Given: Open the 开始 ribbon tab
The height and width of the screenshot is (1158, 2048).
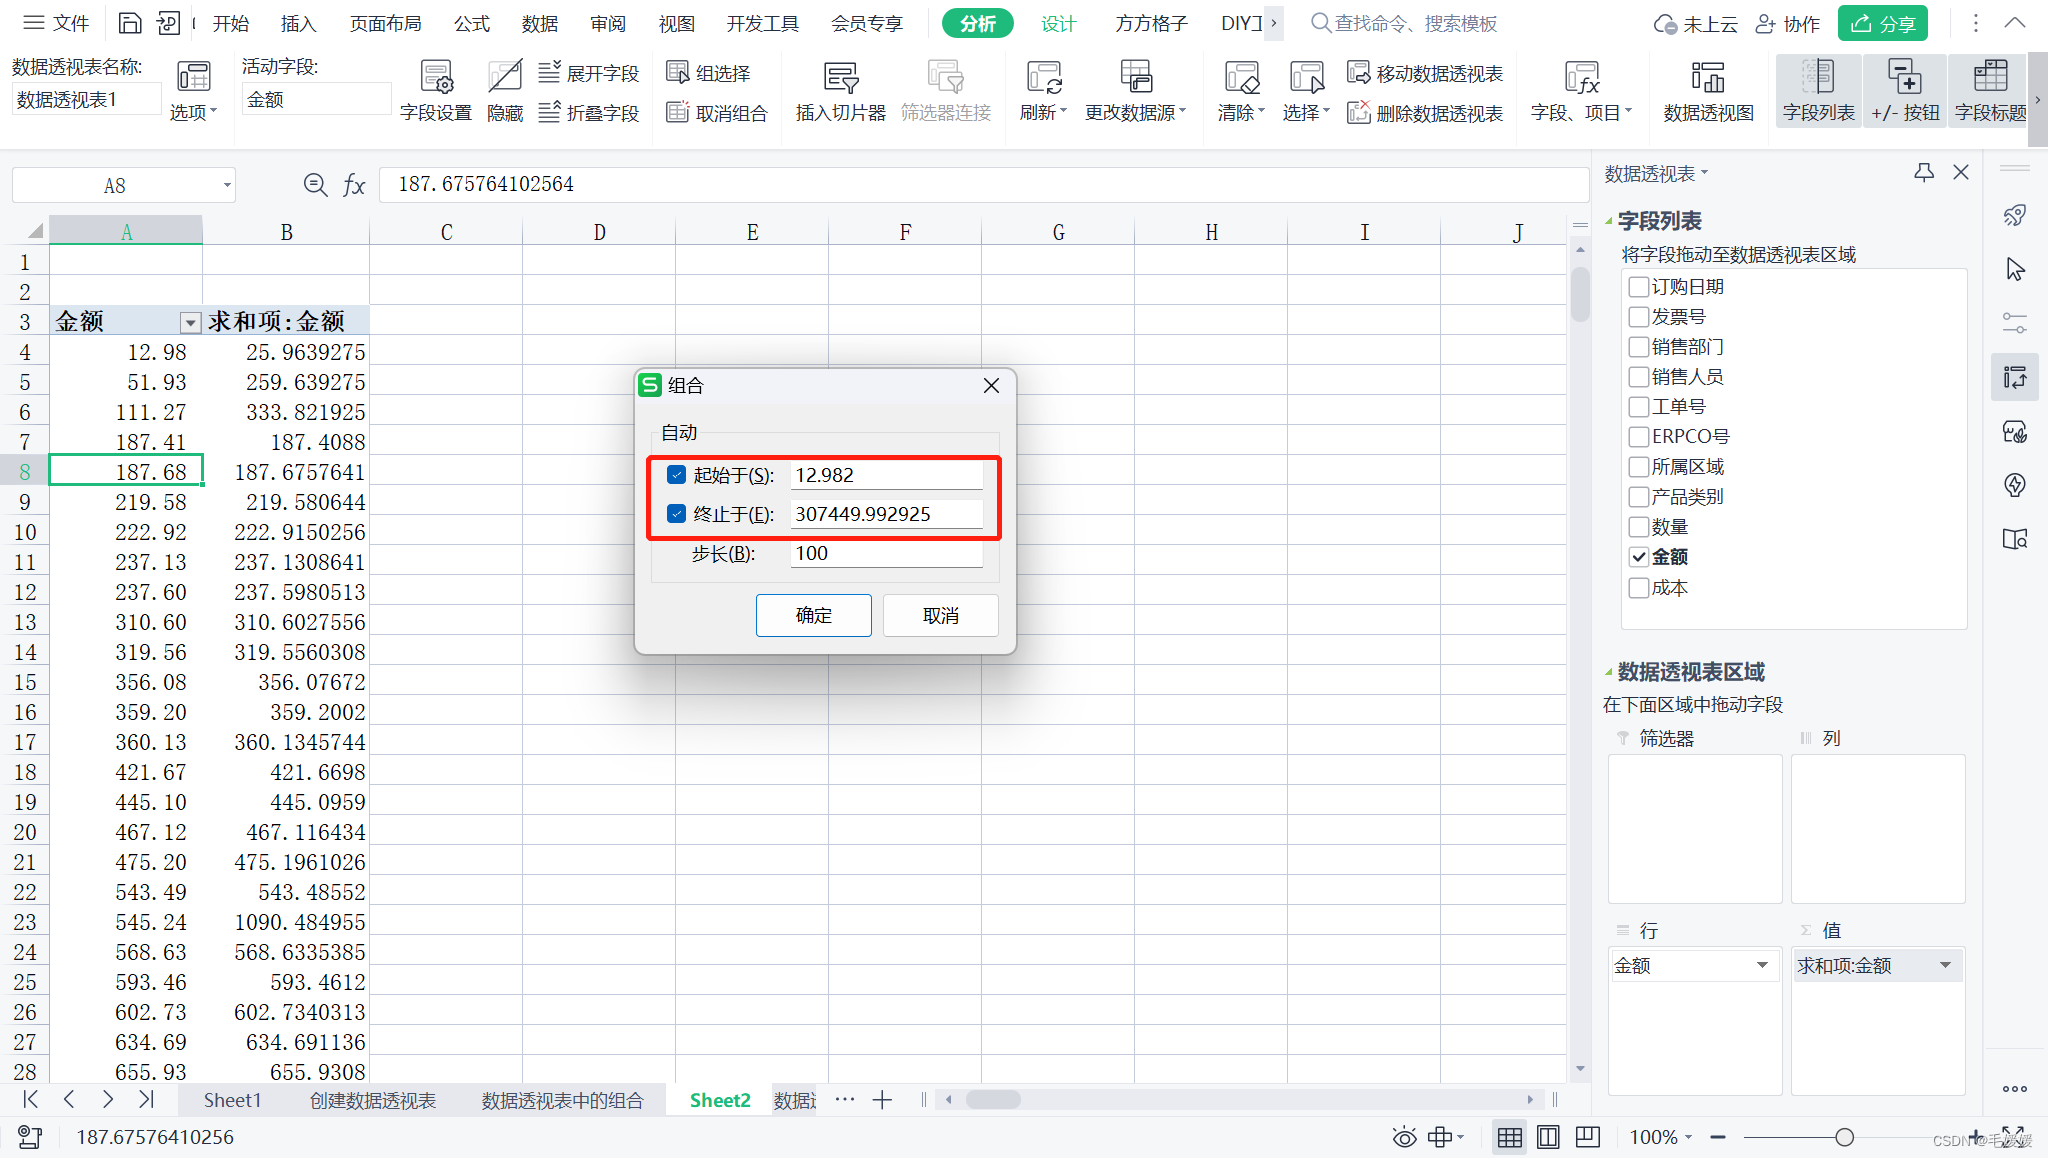Looking at the screenshot, I should tap(230, 23).
